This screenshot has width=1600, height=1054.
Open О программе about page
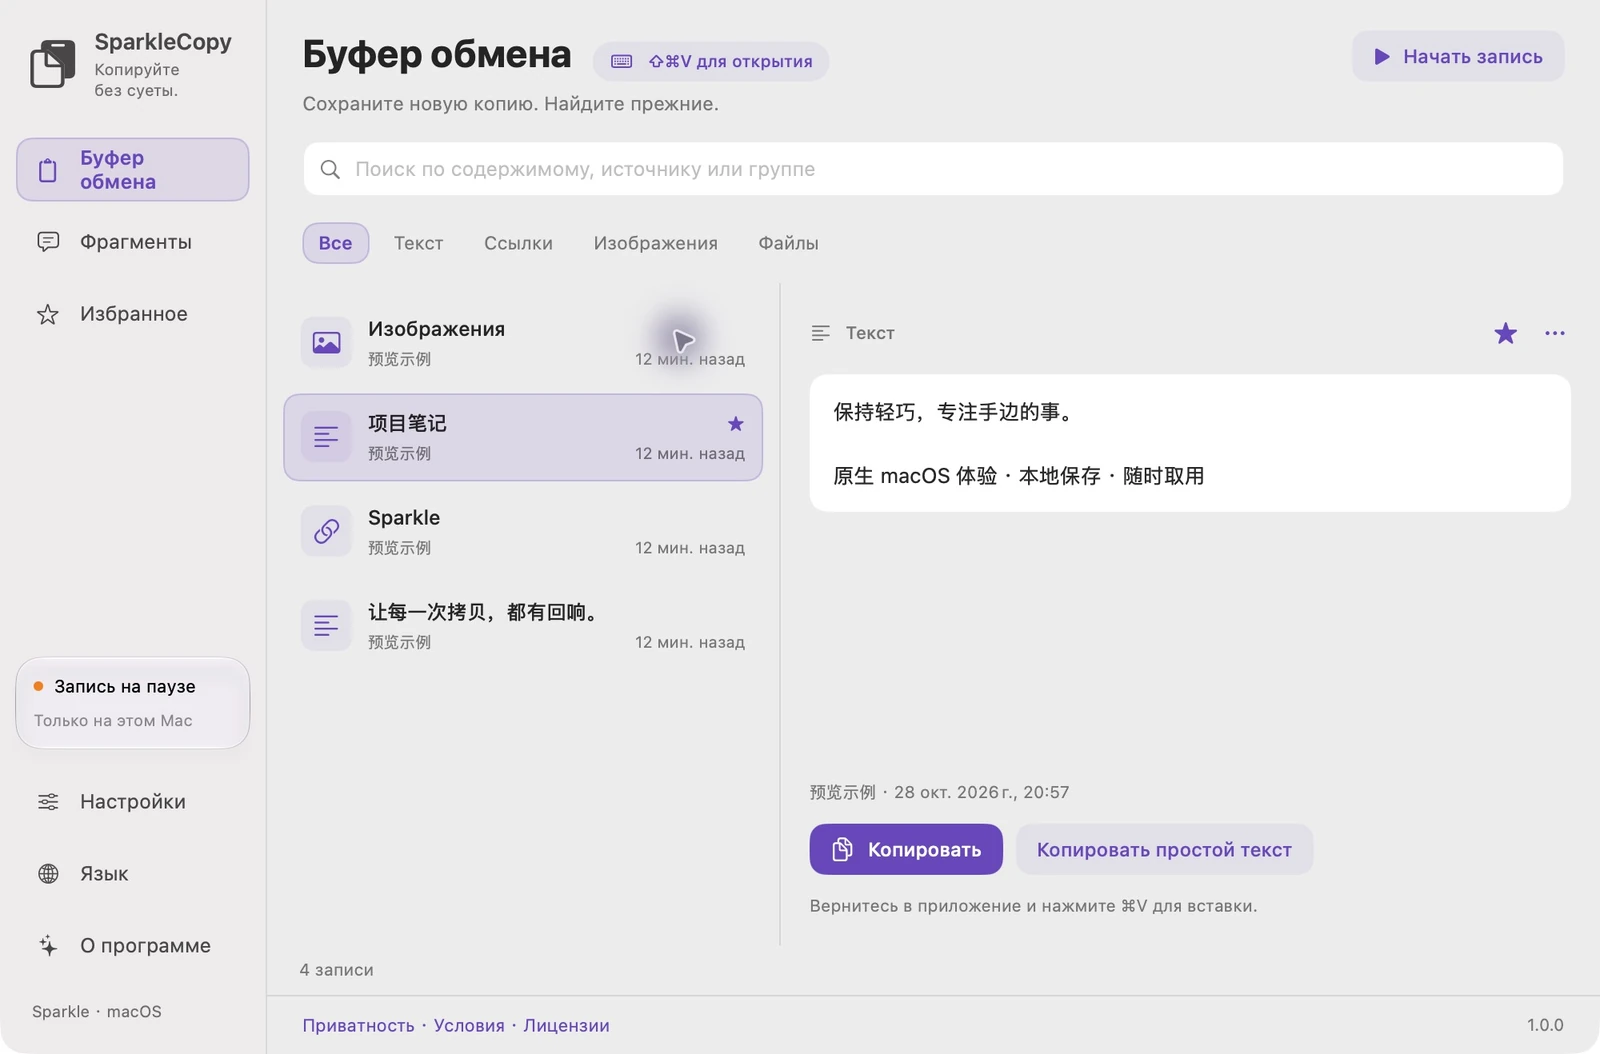133,946
